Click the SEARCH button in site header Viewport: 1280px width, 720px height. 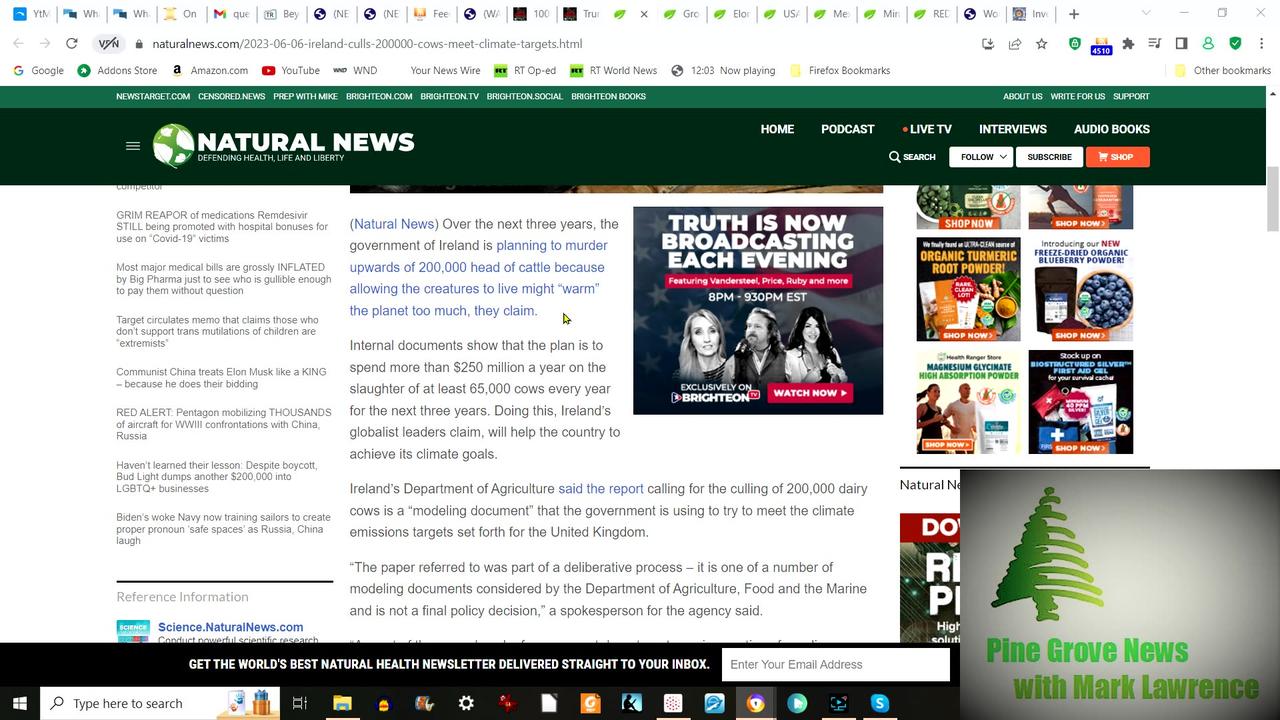(x=912, y=157)
